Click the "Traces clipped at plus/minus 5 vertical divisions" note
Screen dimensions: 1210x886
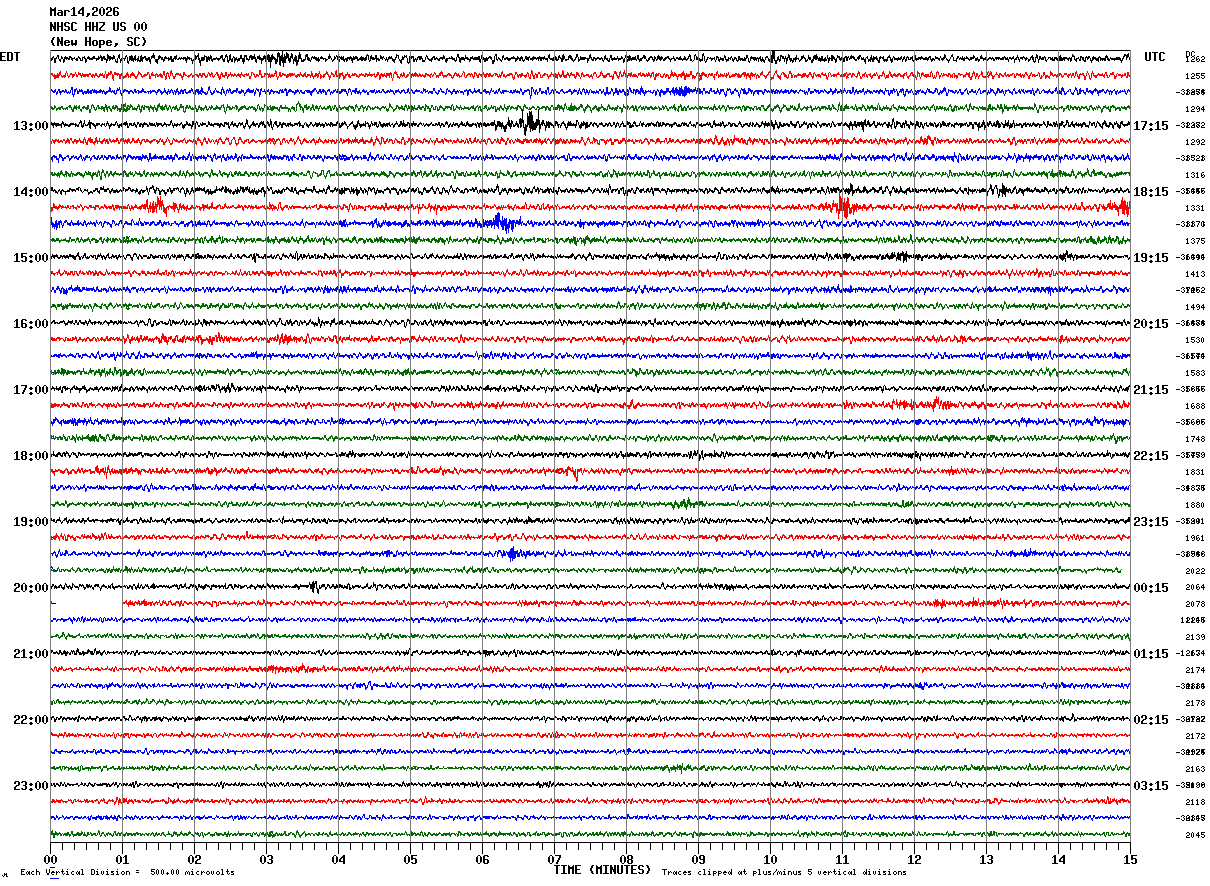point(784,873)
